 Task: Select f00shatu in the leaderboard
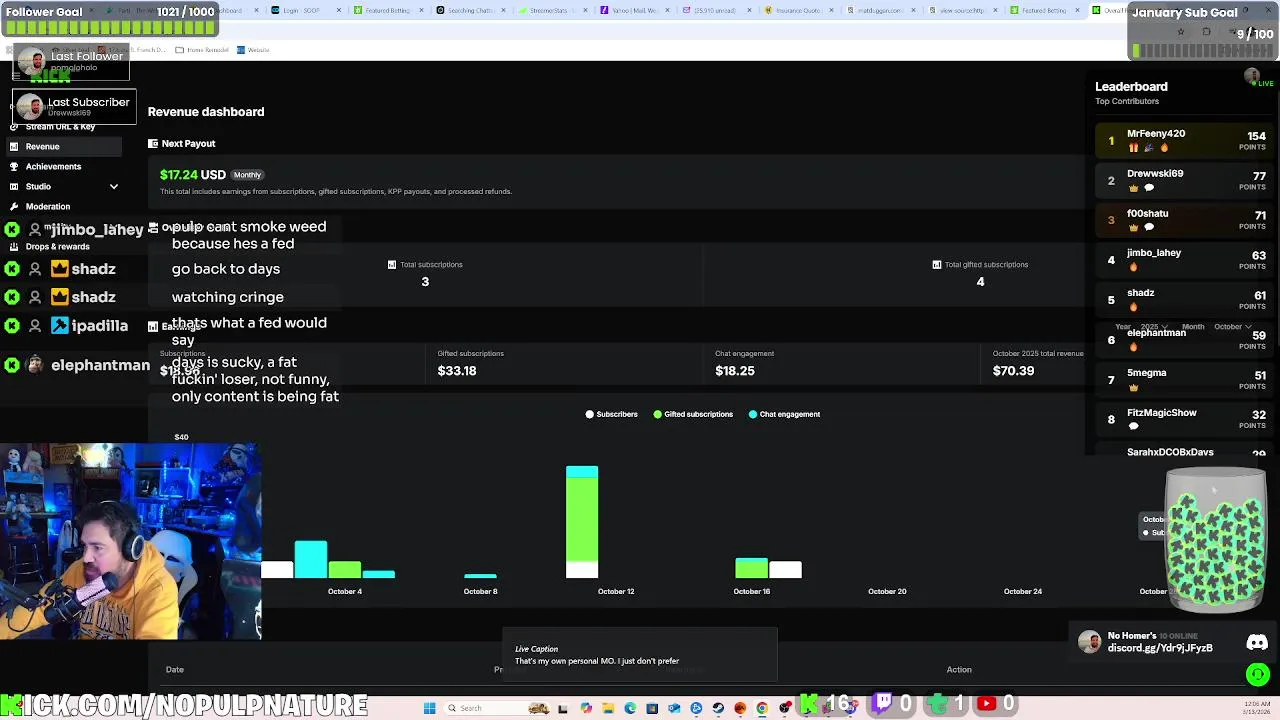click(1183, 220)
